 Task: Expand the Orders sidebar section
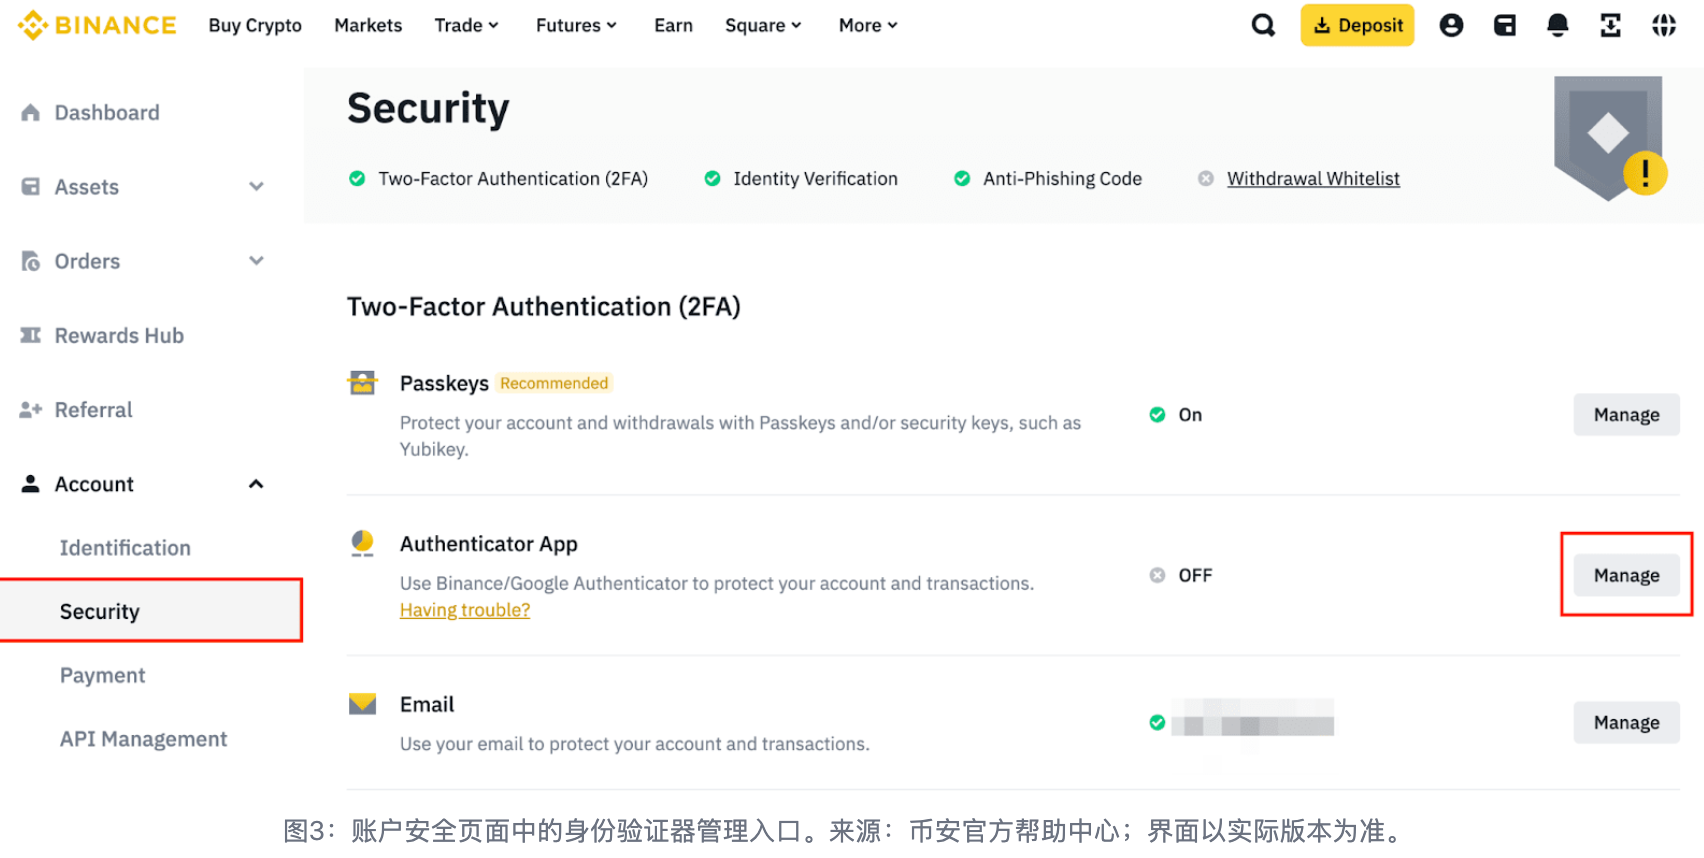click(256, 261)
